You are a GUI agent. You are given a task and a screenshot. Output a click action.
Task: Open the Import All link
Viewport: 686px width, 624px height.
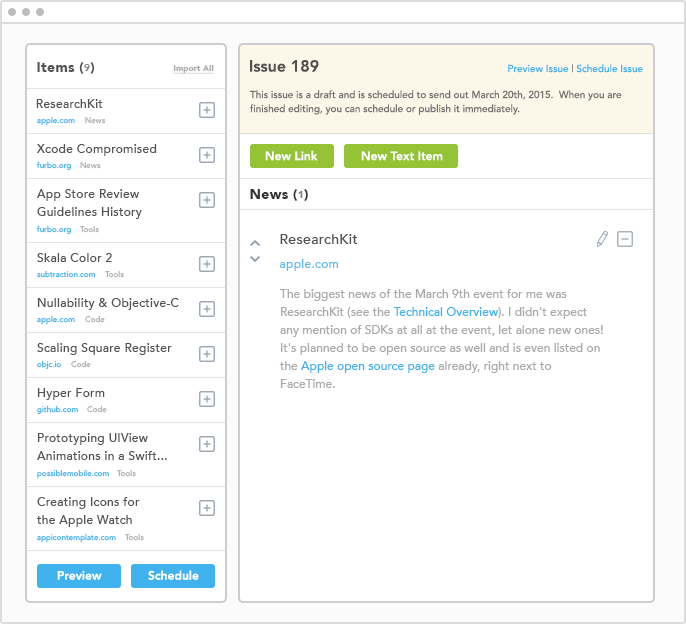[x=193, y=69]
